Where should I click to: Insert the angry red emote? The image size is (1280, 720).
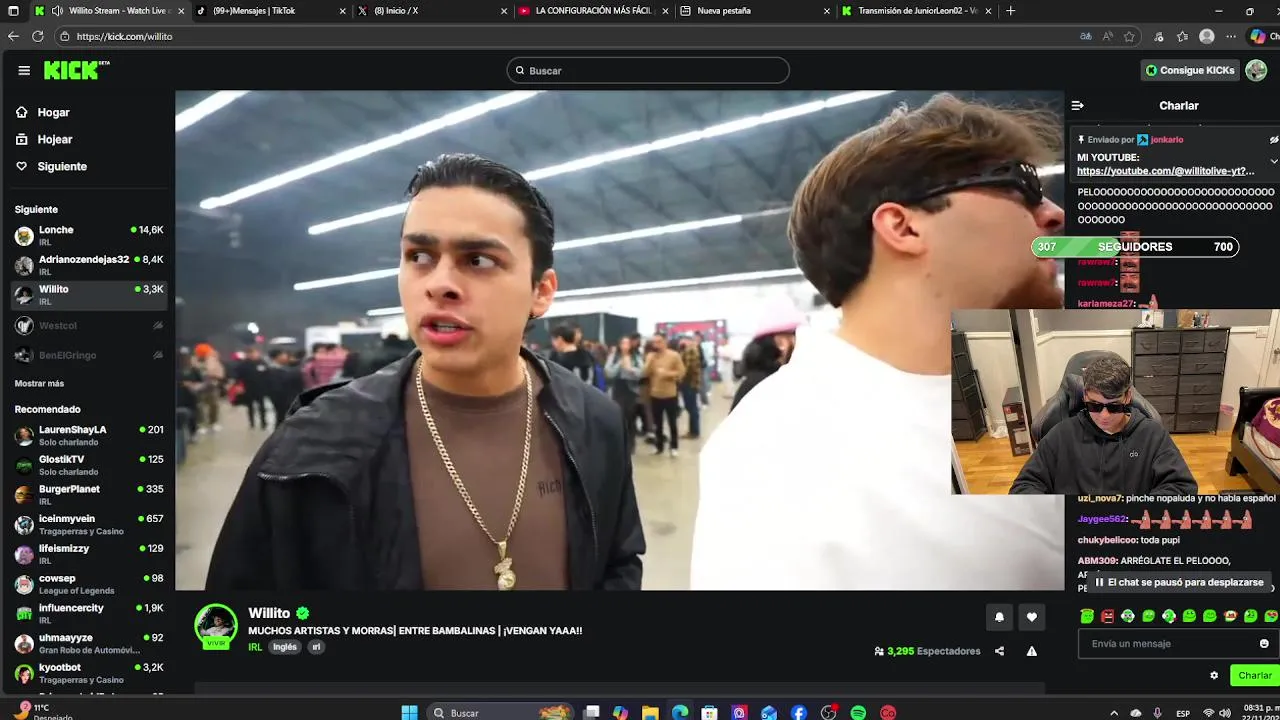1107,616
